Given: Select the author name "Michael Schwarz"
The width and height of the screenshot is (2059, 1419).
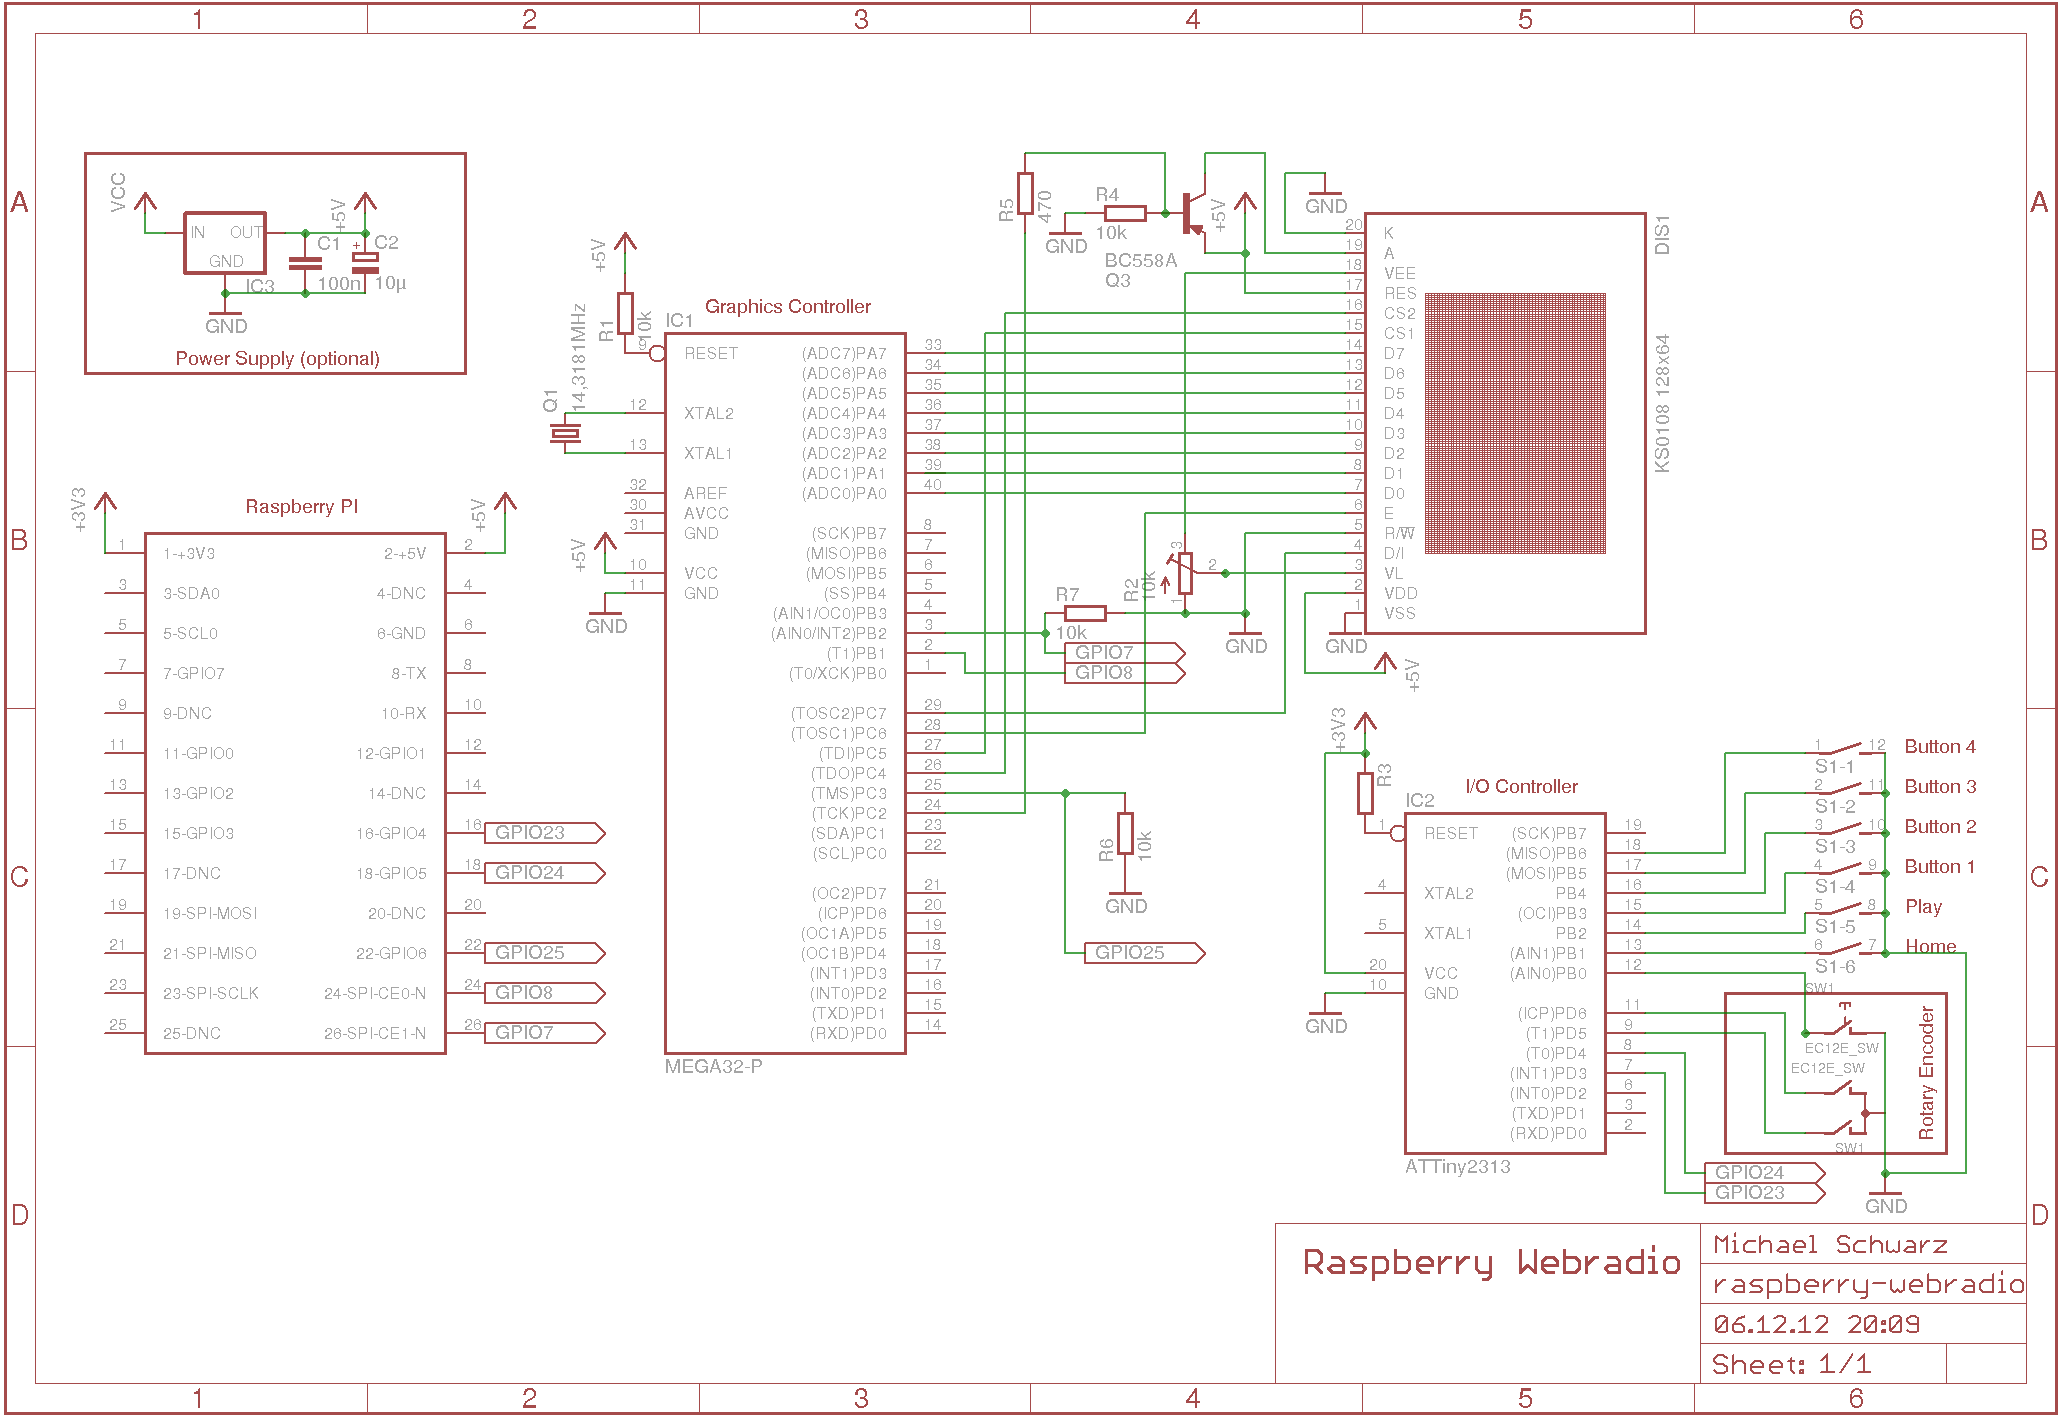Looking at the screenshot, I should point(1830,1245).
